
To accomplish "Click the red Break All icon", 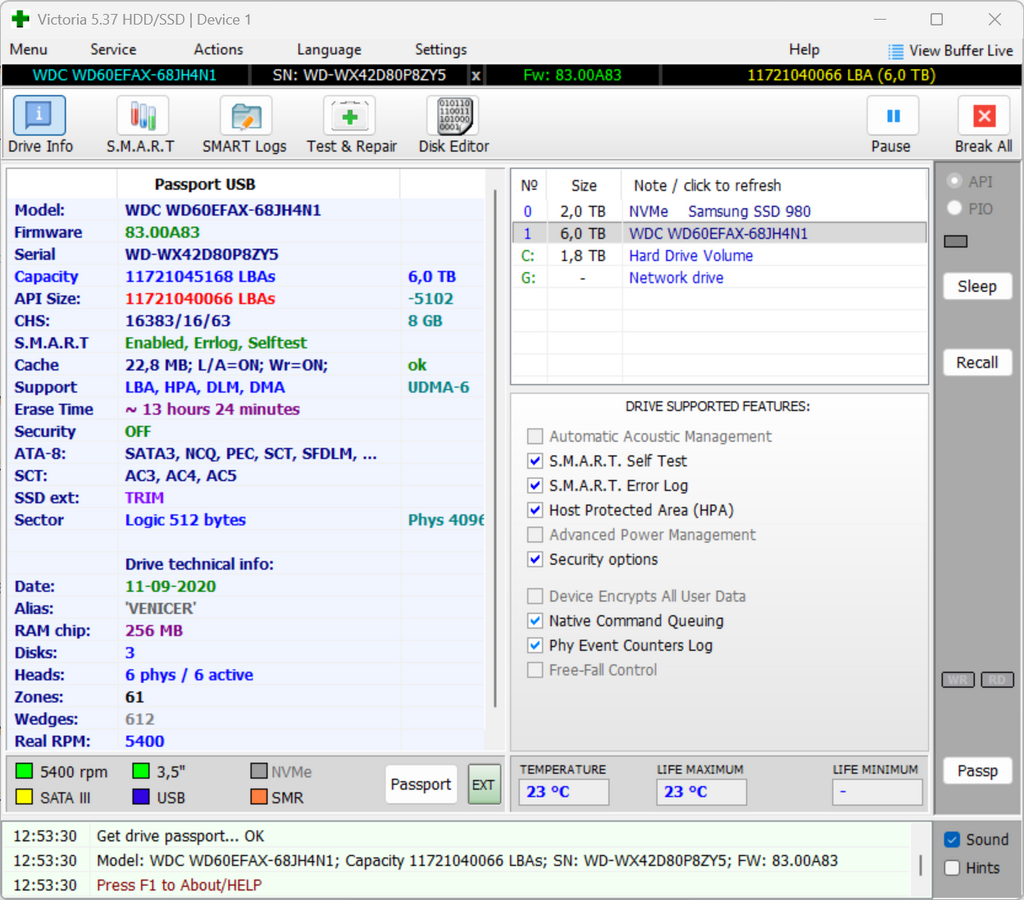I will pos(984,116).
